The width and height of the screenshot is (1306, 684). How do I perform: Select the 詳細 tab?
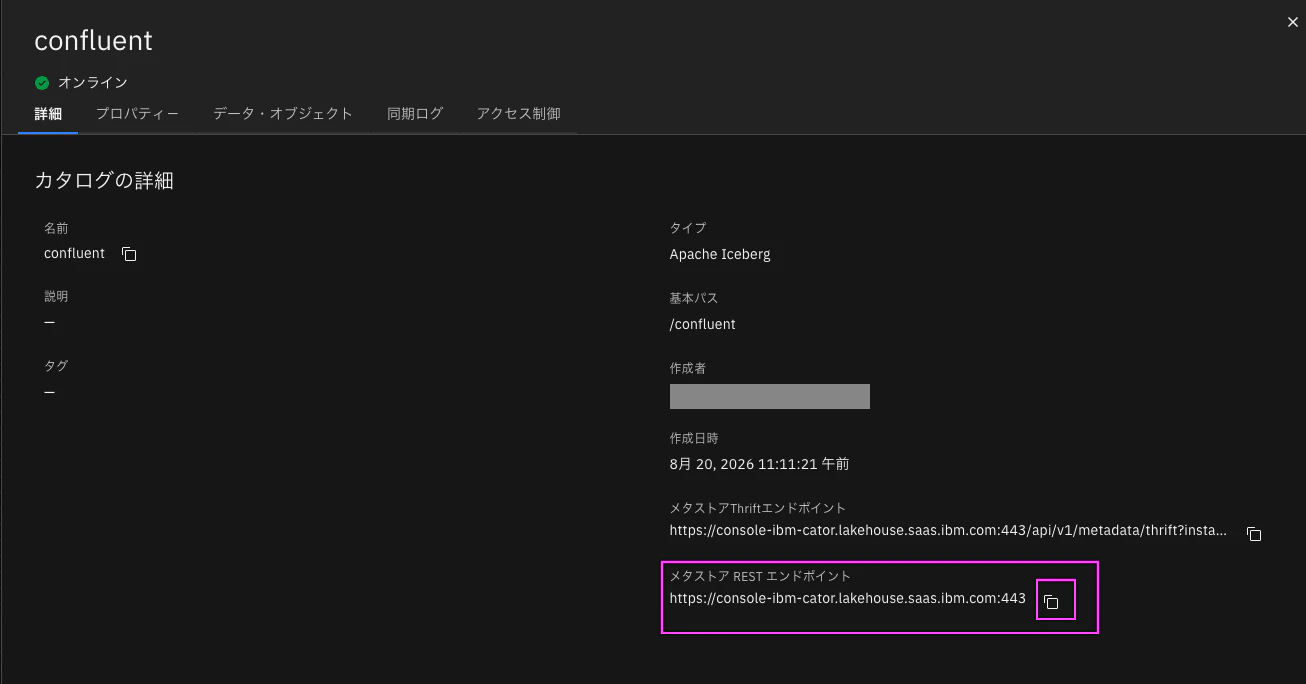pyautogui.click(x=48, y=114)
